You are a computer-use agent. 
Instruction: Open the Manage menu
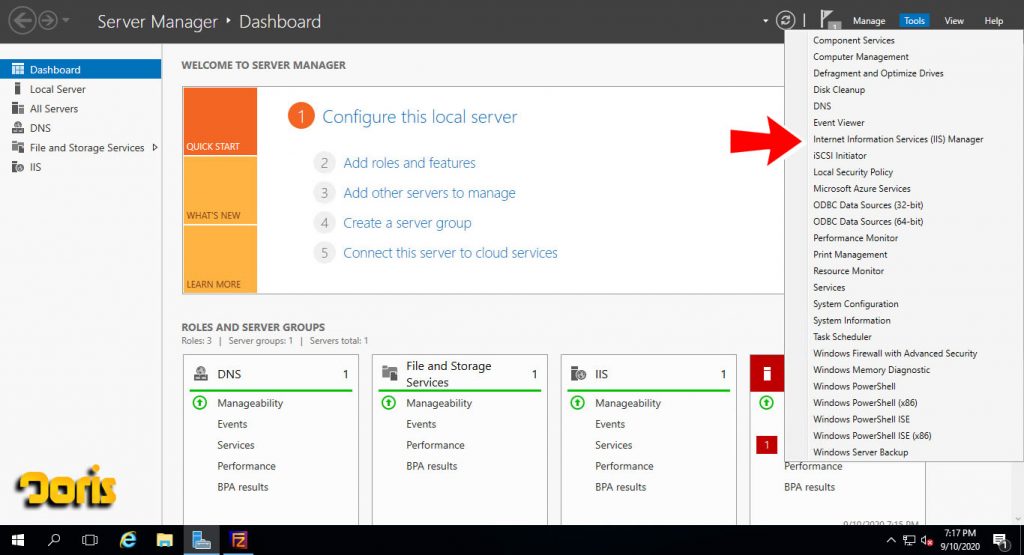869,21
